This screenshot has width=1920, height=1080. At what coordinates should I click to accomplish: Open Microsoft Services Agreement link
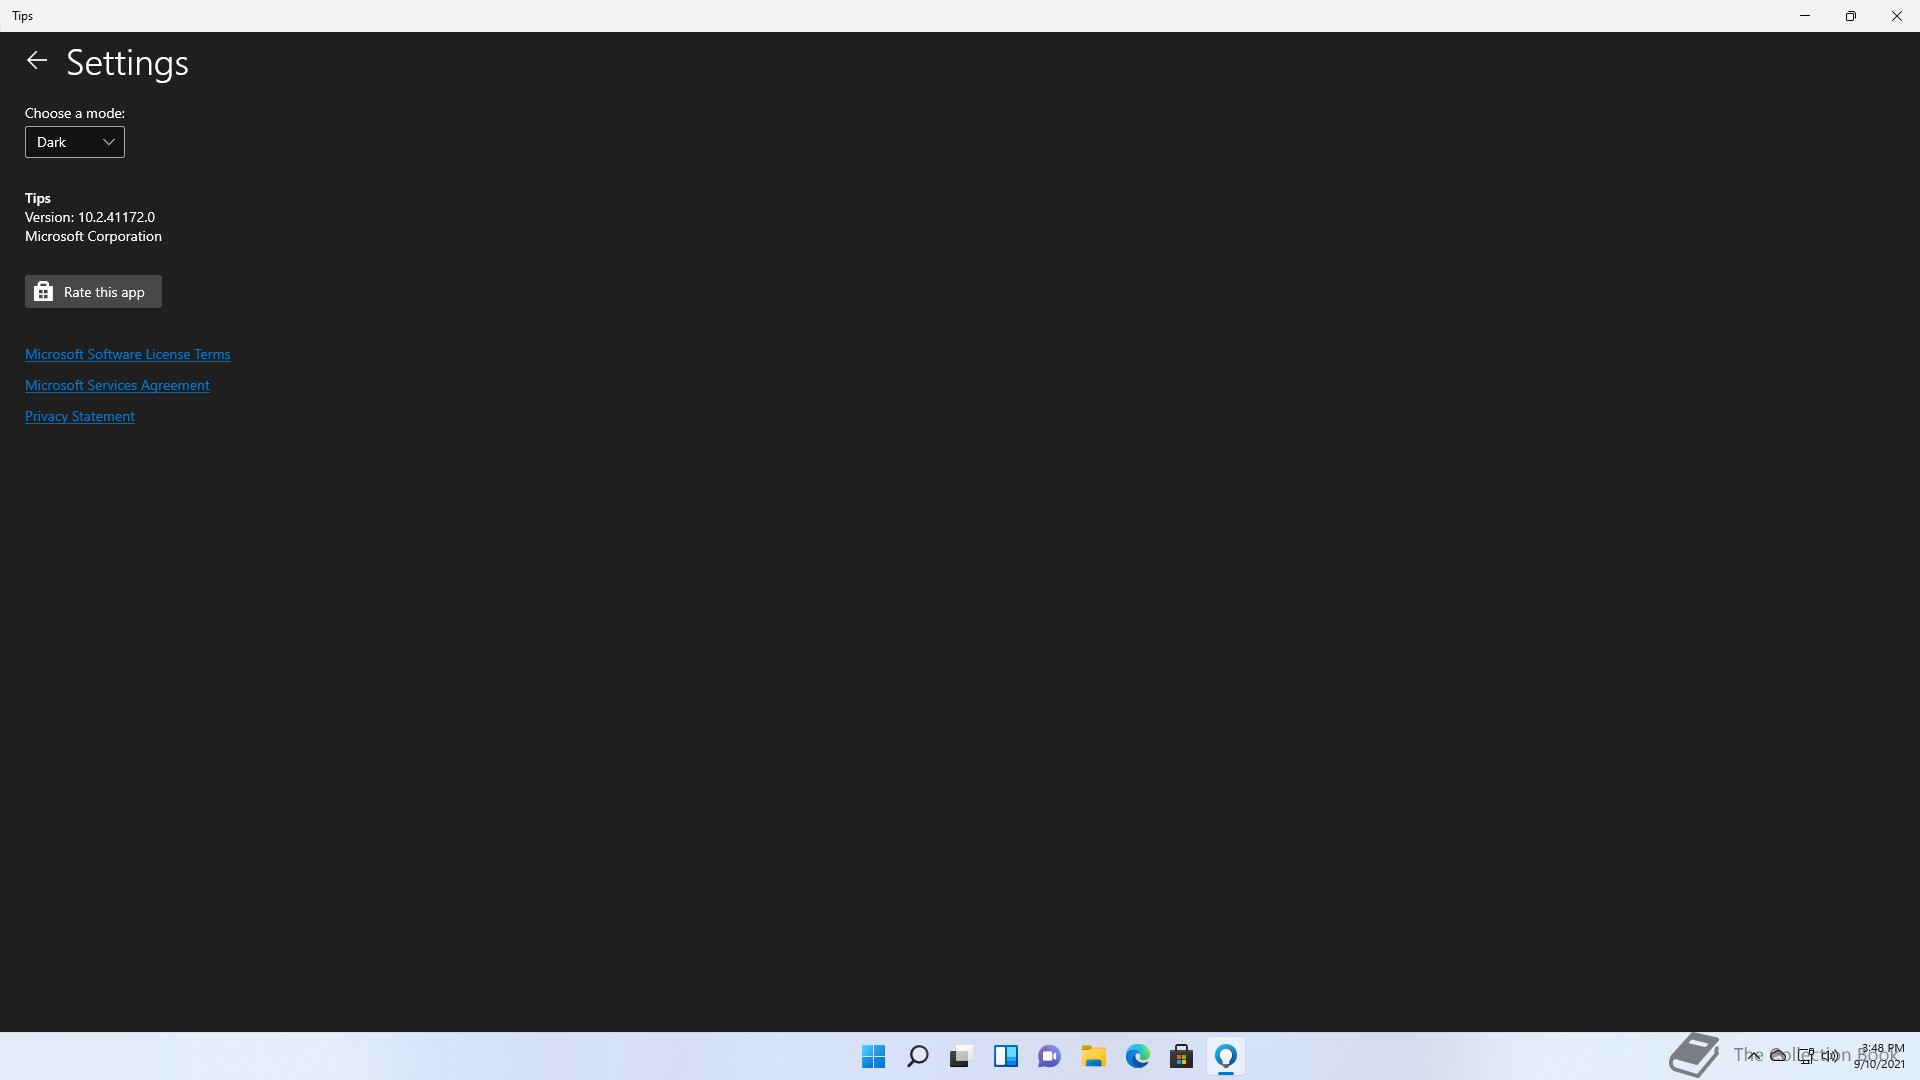(x=117, y=385)
